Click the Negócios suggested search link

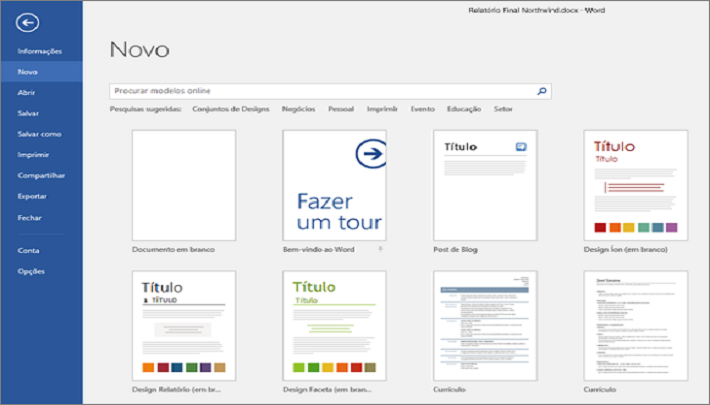click(x=299, y=109)
